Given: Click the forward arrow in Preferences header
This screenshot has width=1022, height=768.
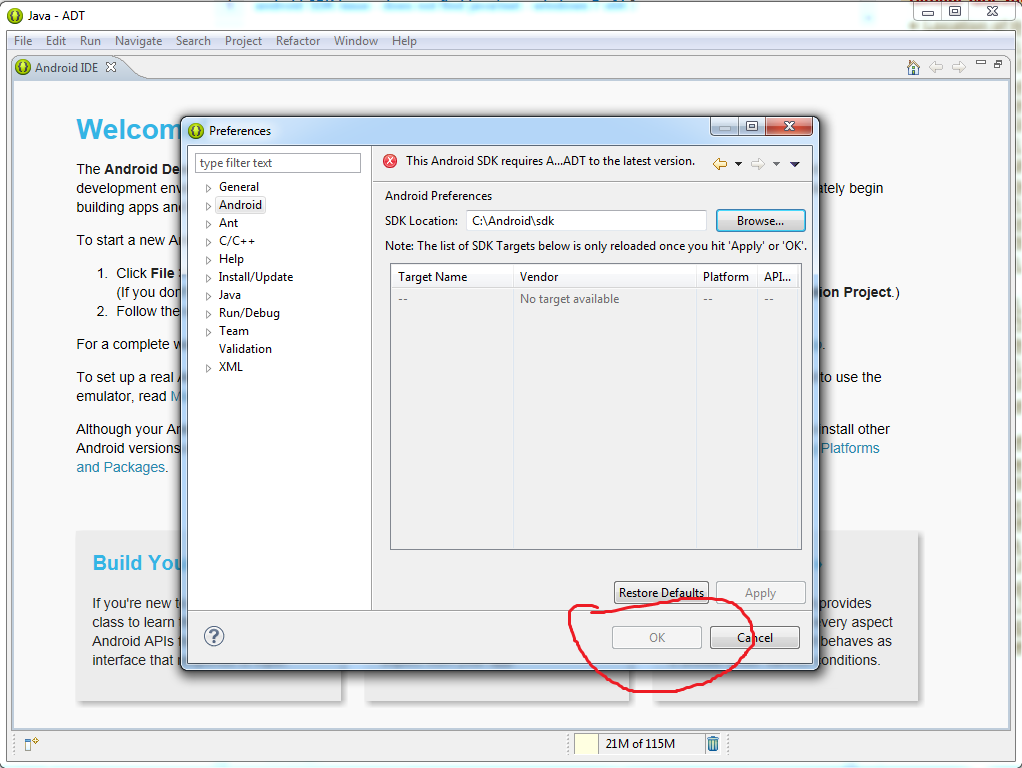Looking at the screenshot, I should tap(757, 164).
